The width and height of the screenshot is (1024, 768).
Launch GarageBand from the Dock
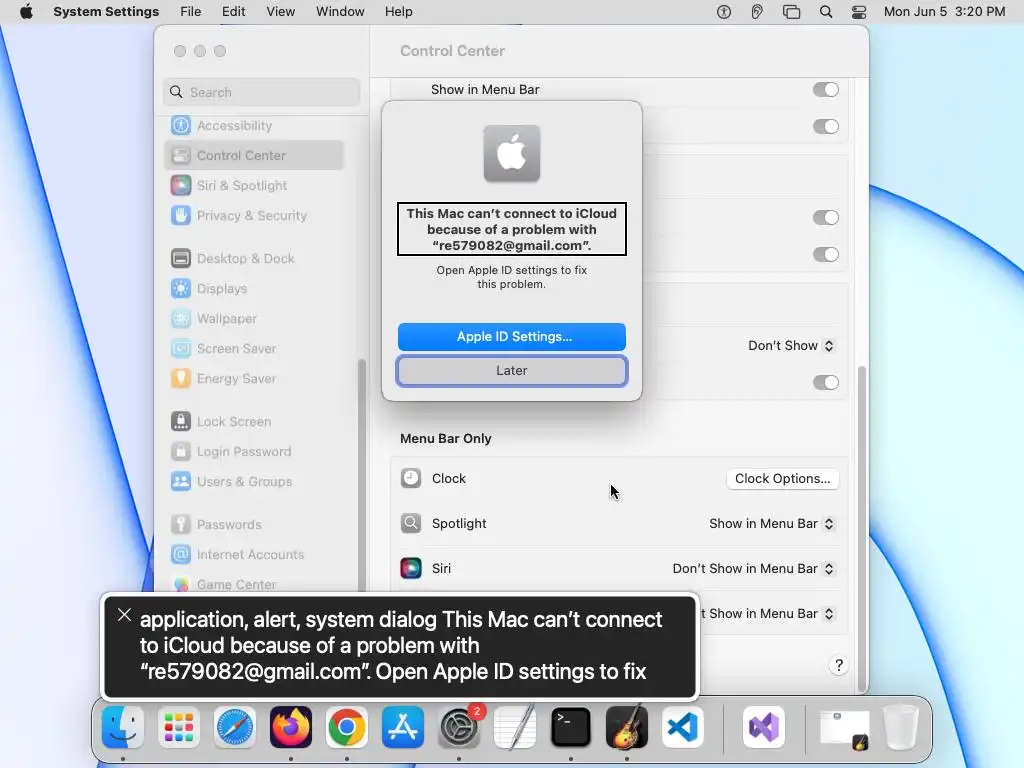click(627, 727)
